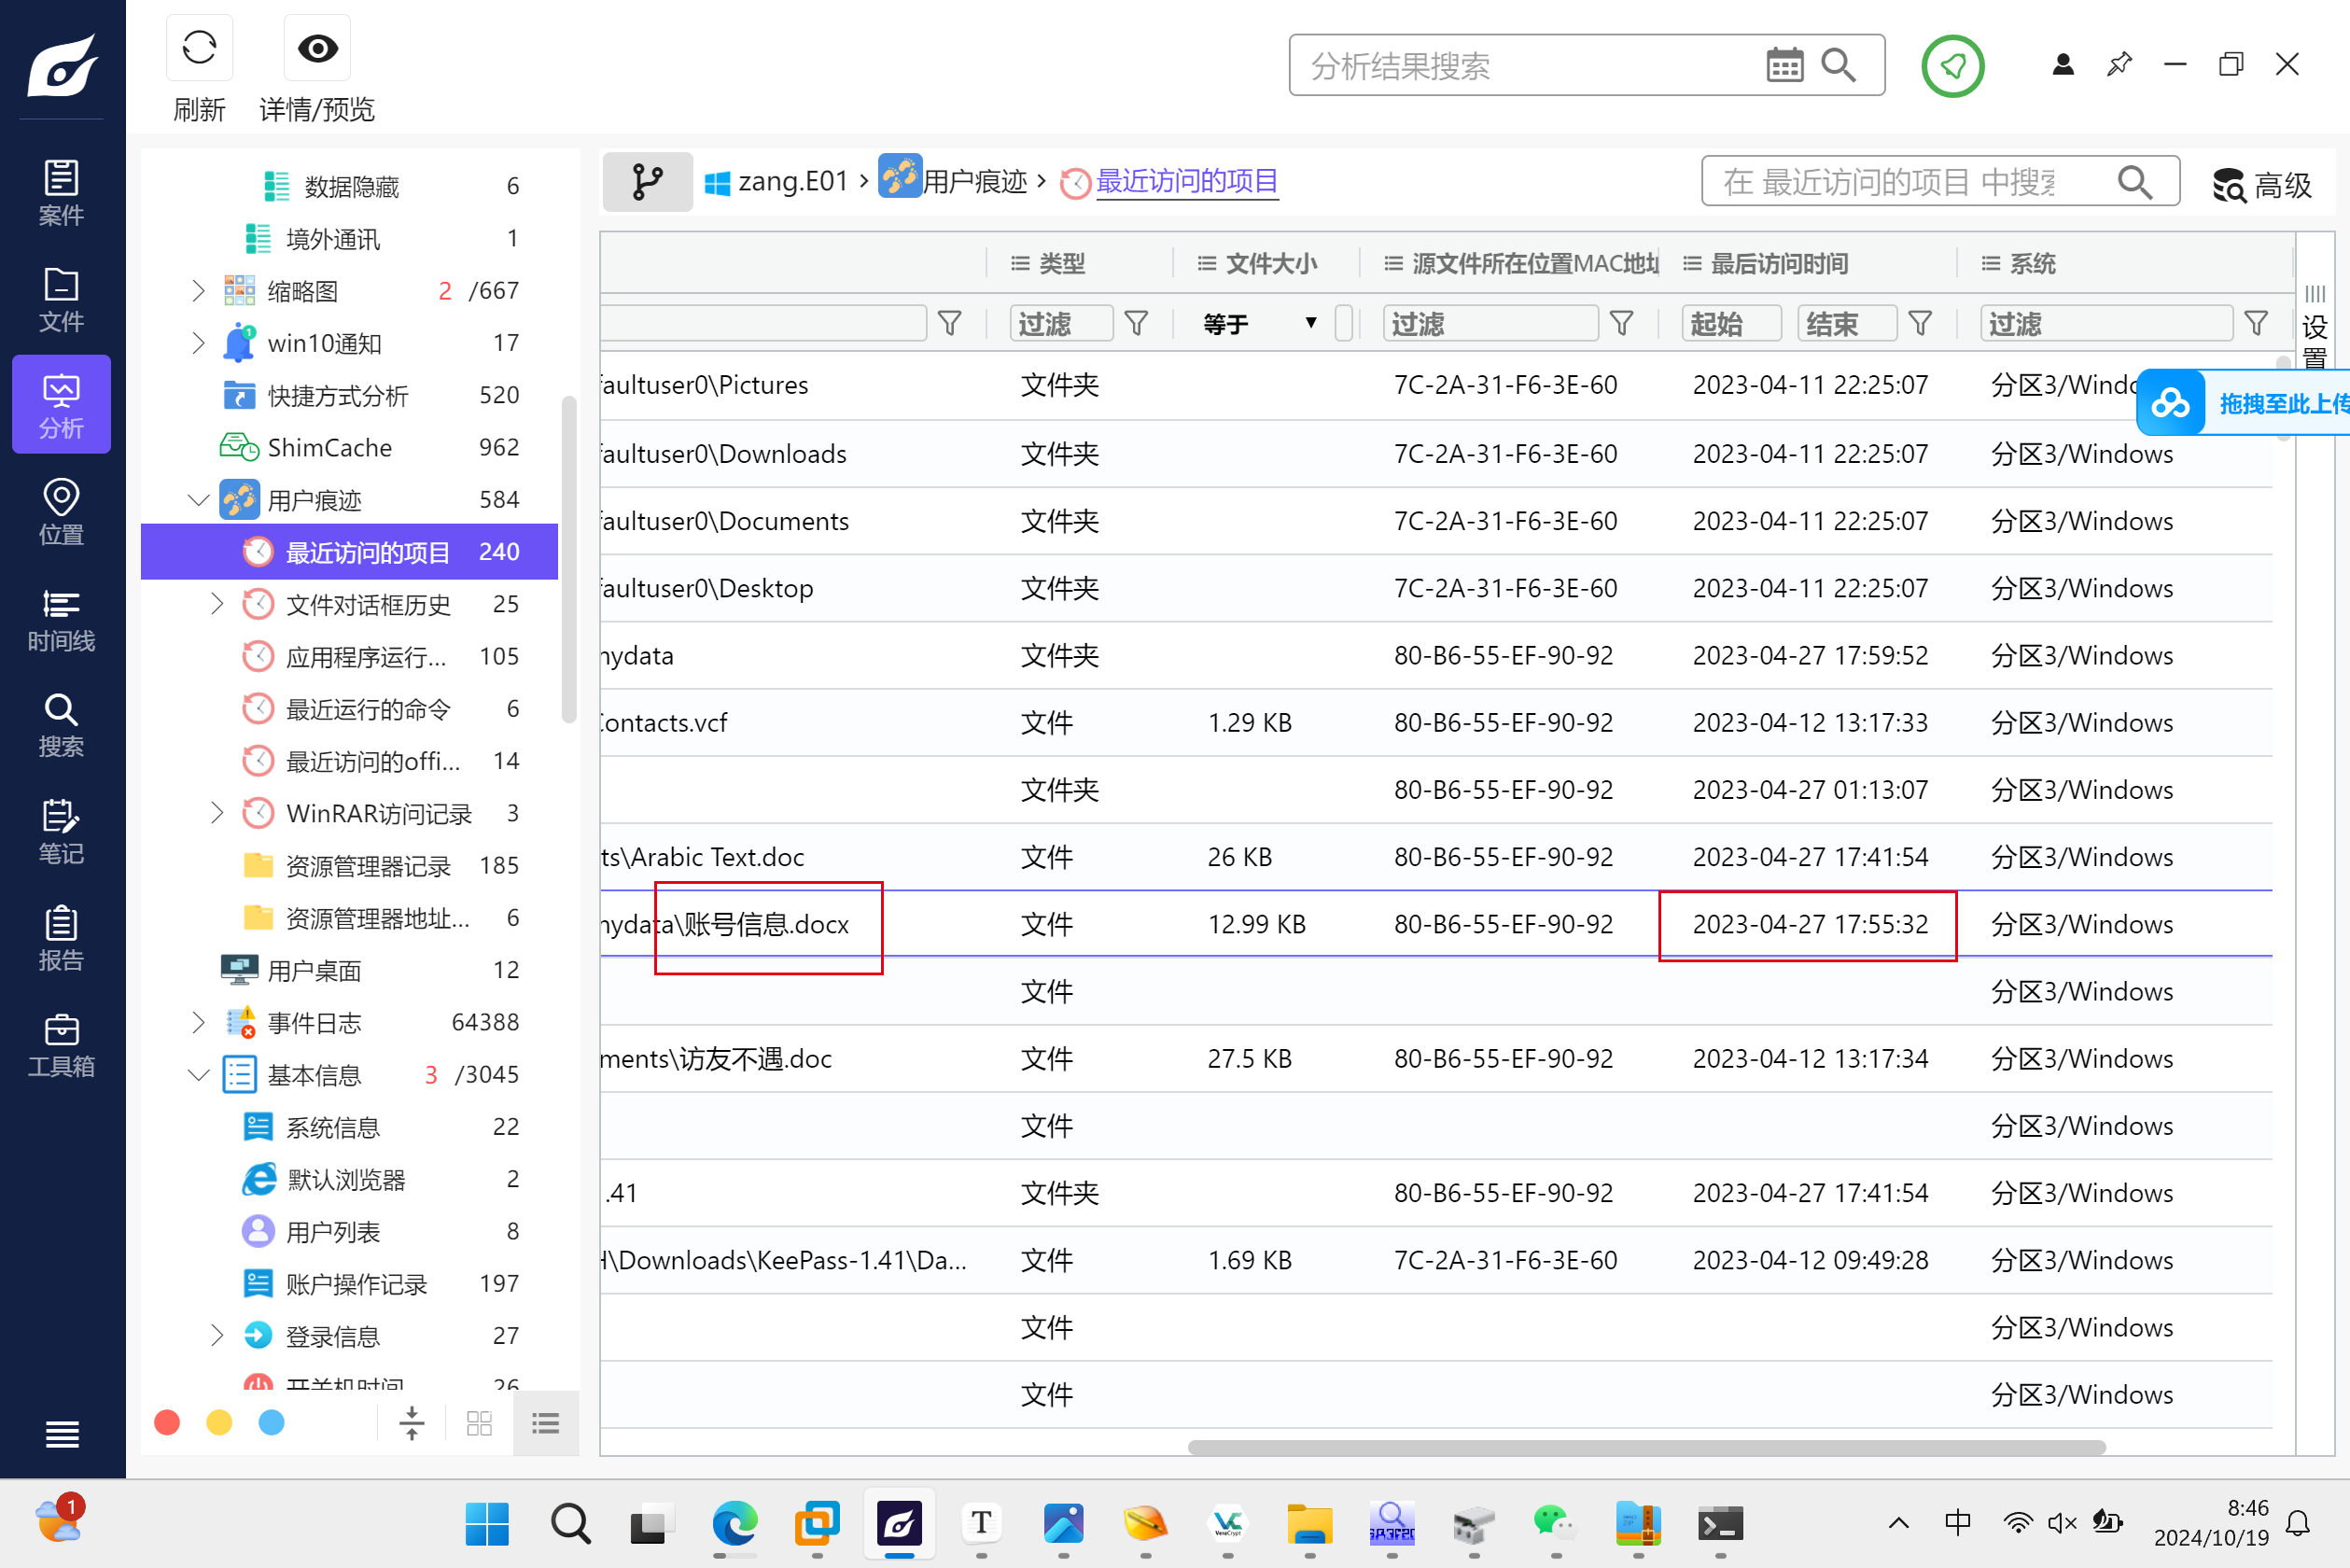The width and height of the screenshot is (2350, 1568).
Task: Toggle the 详情/预览 eye icon
Action: click(317, 48)
